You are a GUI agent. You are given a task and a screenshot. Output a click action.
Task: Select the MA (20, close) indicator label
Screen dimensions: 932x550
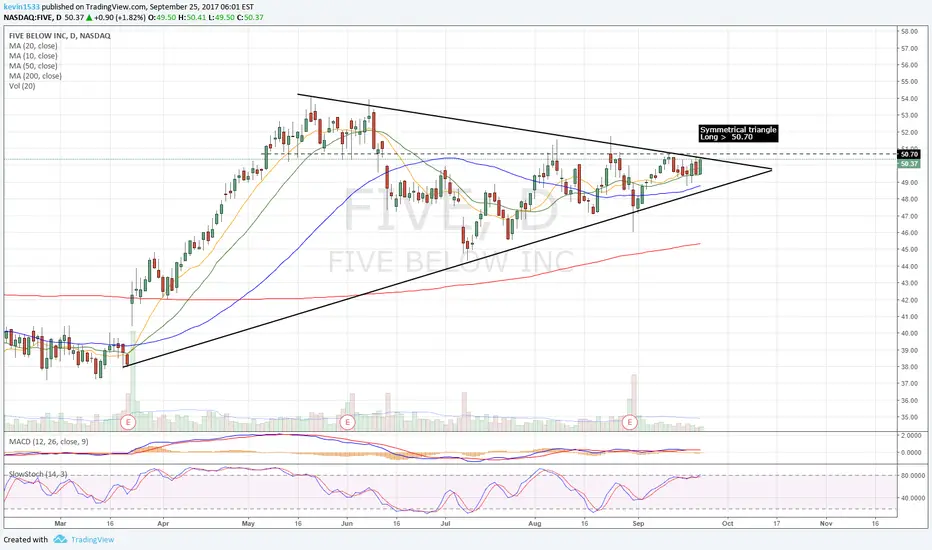[33, 46]
